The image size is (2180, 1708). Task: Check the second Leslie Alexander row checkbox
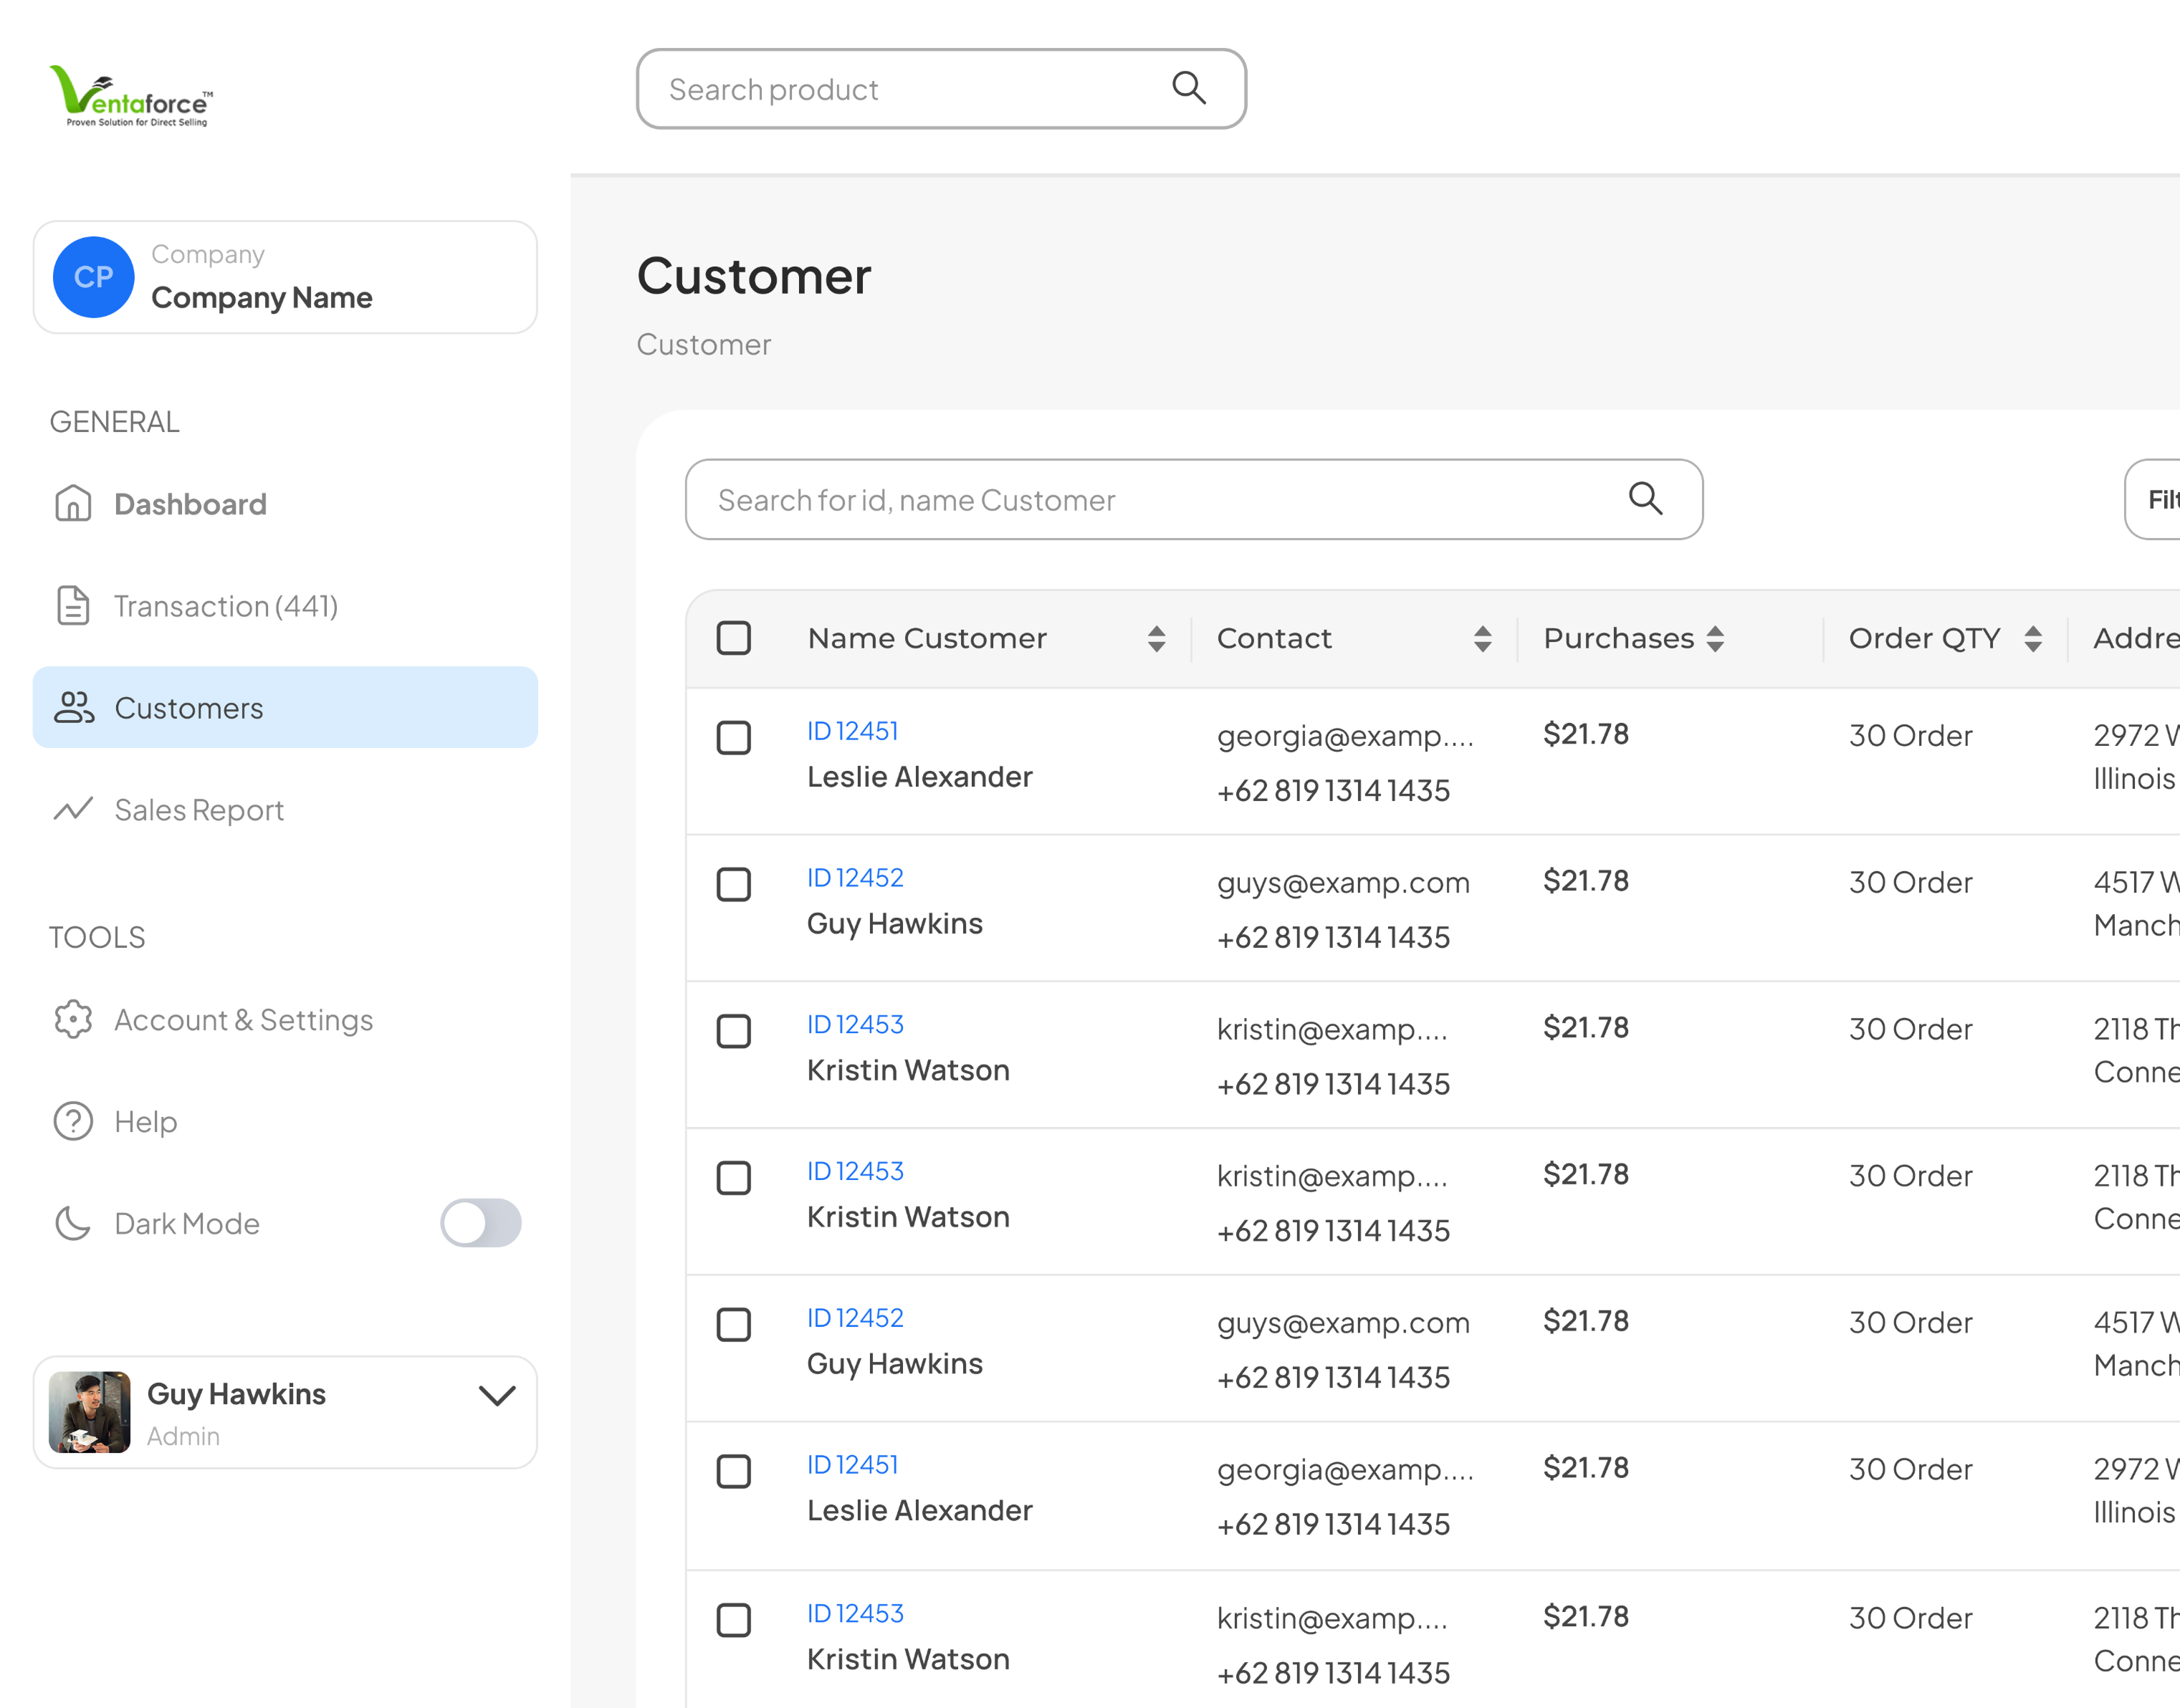click(x=734, y=1471)
